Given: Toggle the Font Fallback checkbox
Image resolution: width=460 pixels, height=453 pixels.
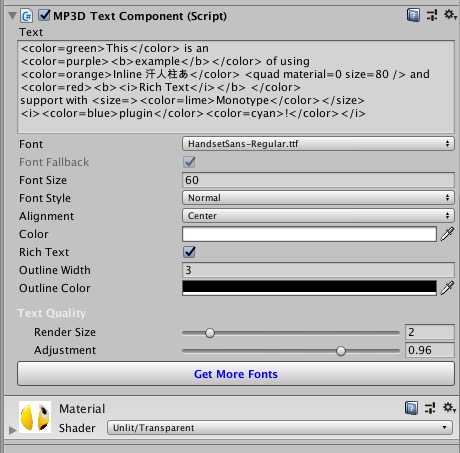Looking at the screenshot, I should pyautogui.click(x=189, y=162).
